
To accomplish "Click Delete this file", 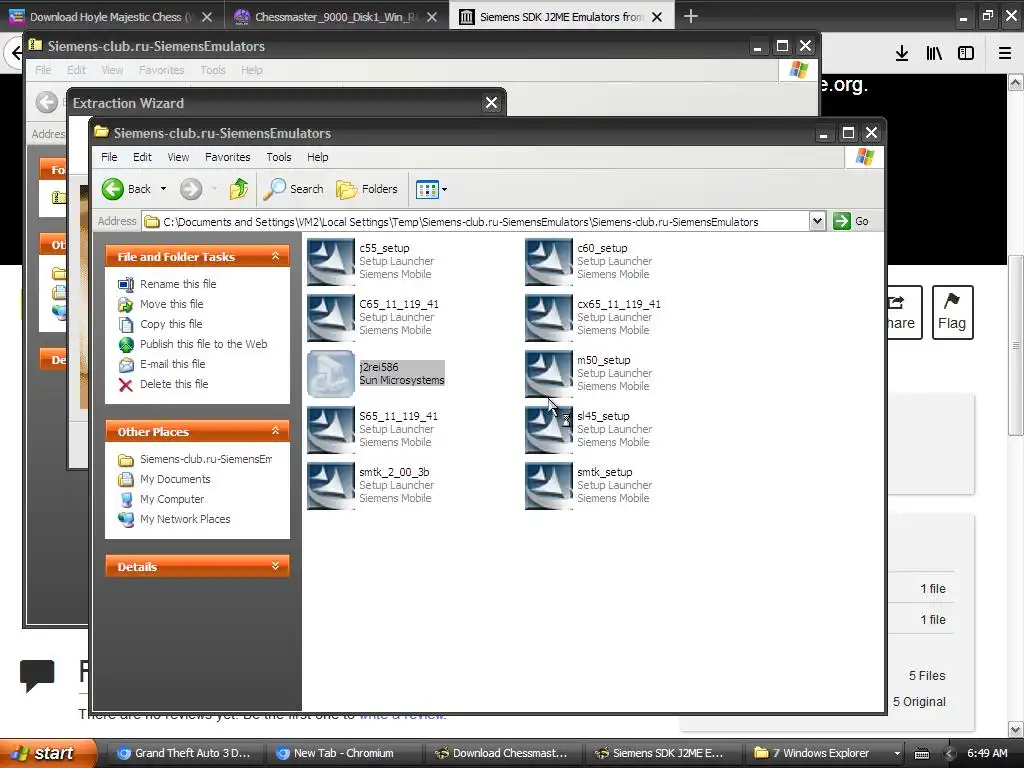I will (174, 384).
